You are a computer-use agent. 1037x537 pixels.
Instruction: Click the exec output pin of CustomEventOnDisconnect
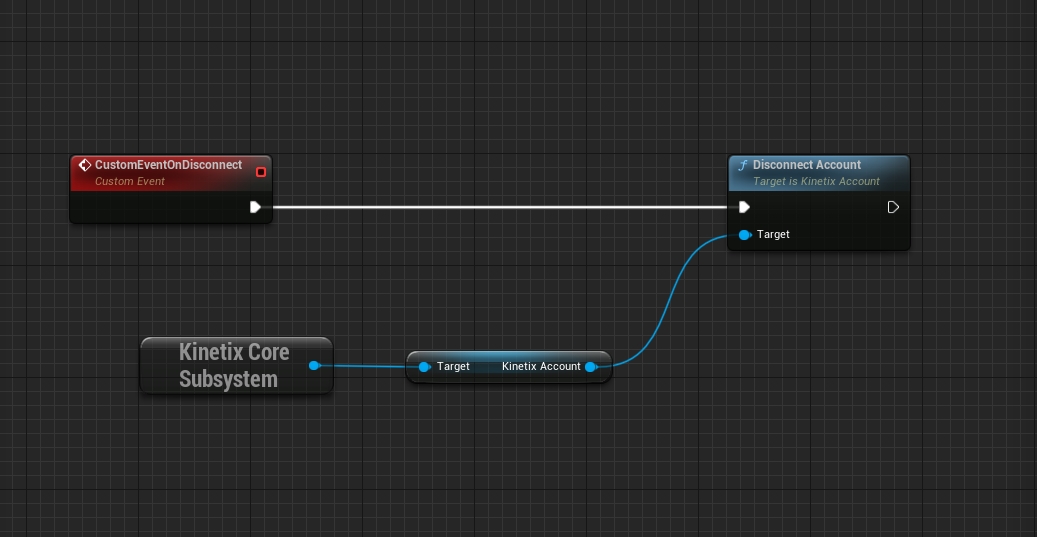[x=256, y=207]
